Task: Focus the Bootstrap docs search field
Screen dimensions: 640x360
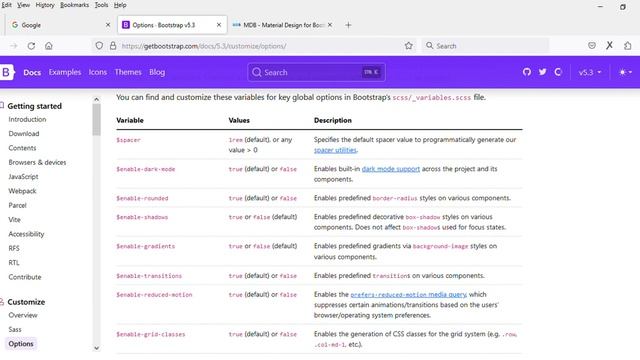Action: 316,72
